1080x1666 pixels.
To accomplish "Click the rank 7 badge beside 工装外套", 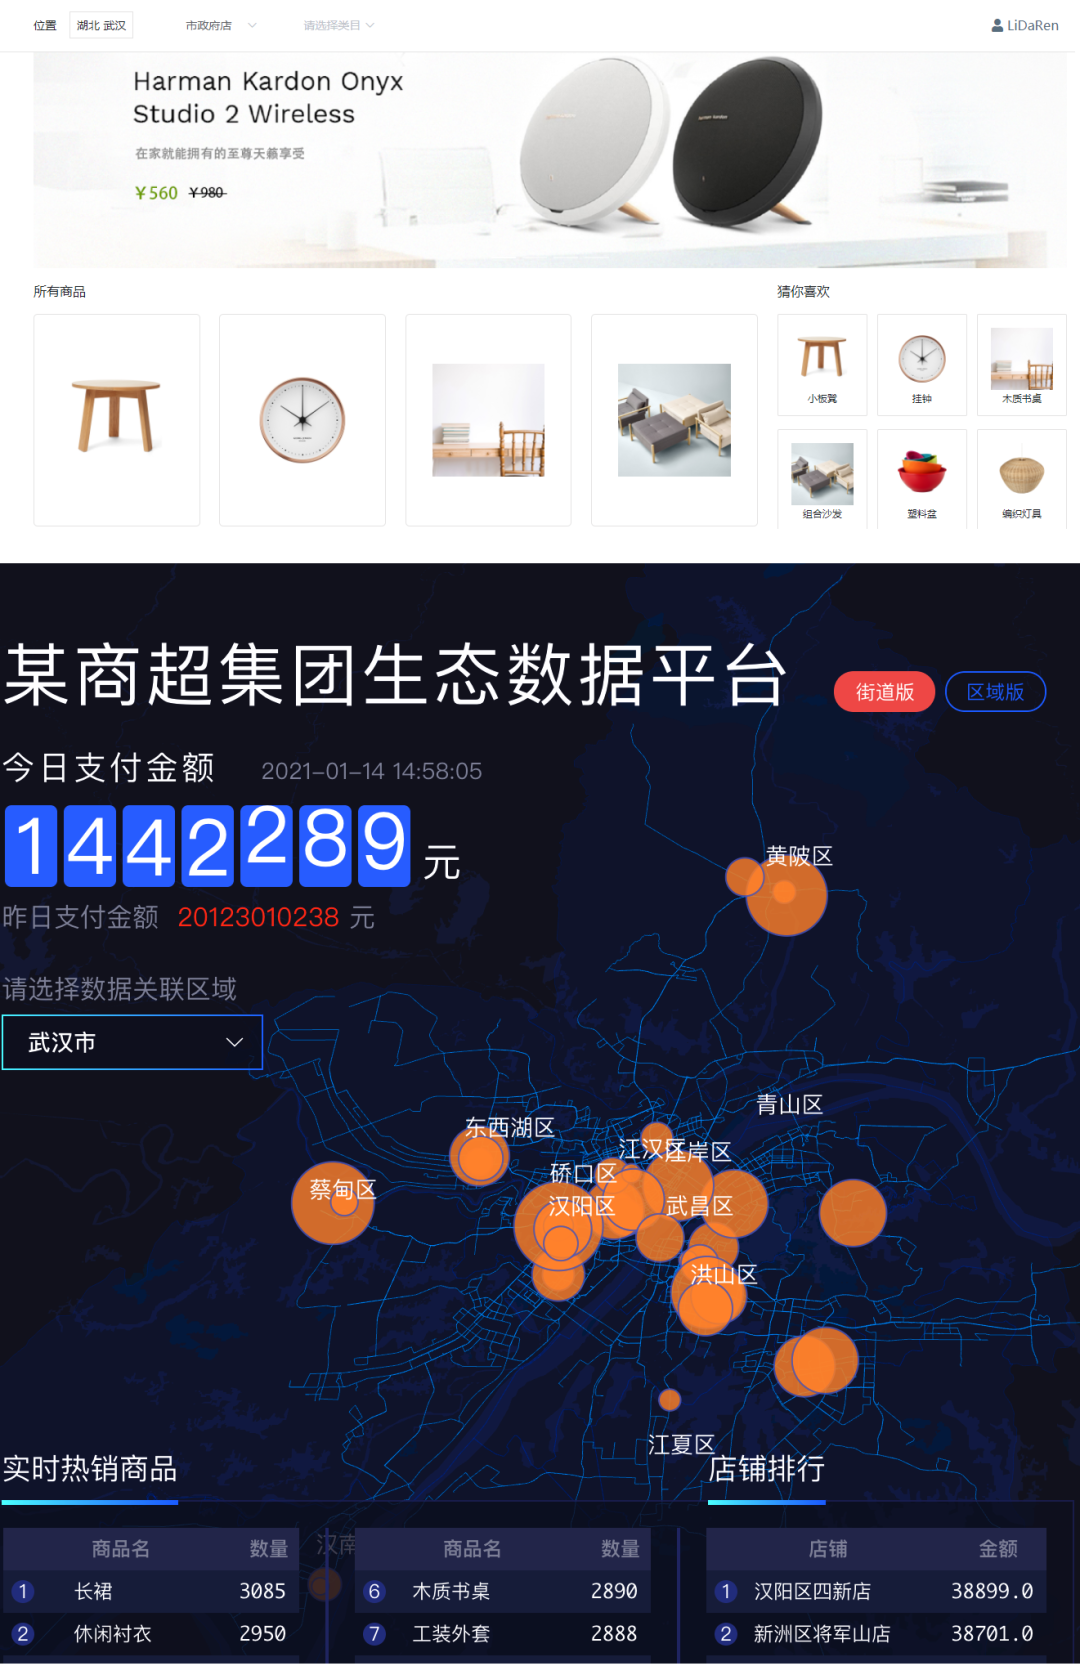I will pos(375,1634).
